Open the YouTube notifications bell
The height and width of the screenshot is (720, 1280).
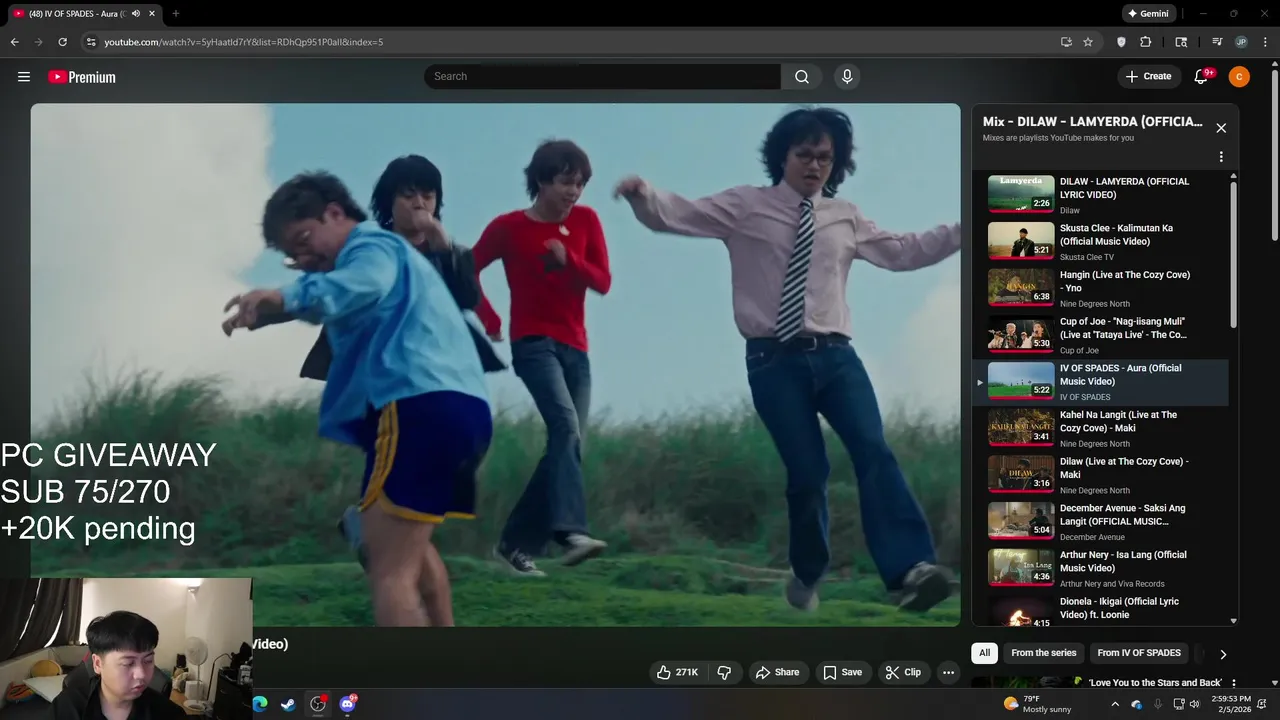coord(1202,77)
